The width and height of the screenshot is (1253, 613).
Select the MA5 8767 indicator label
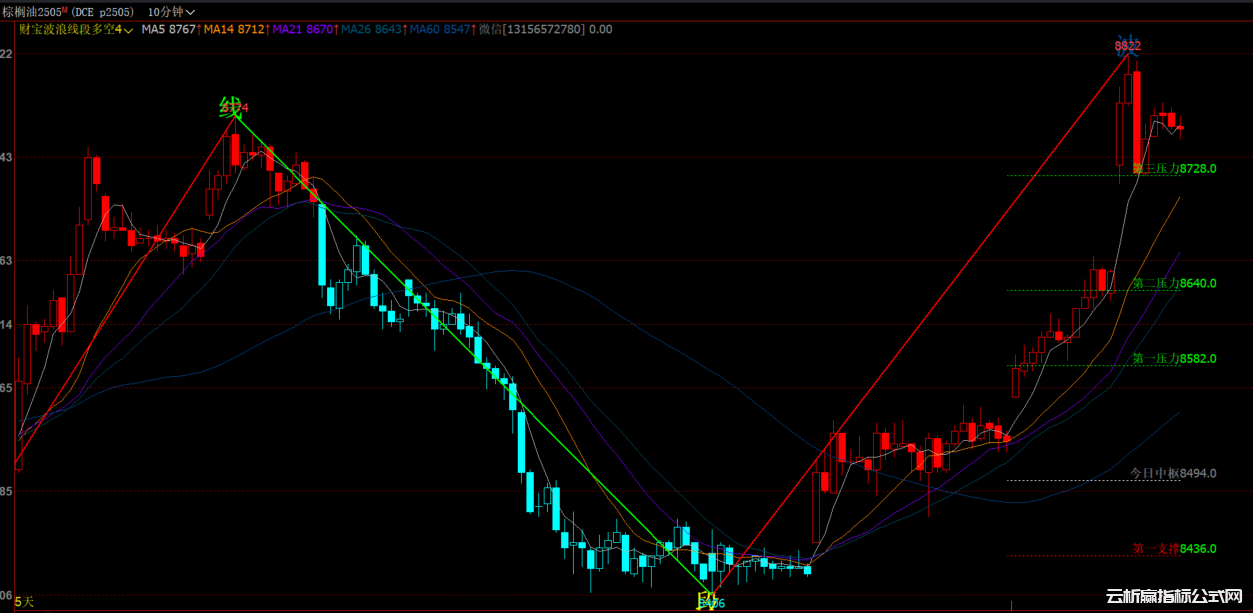pos(168,29)
